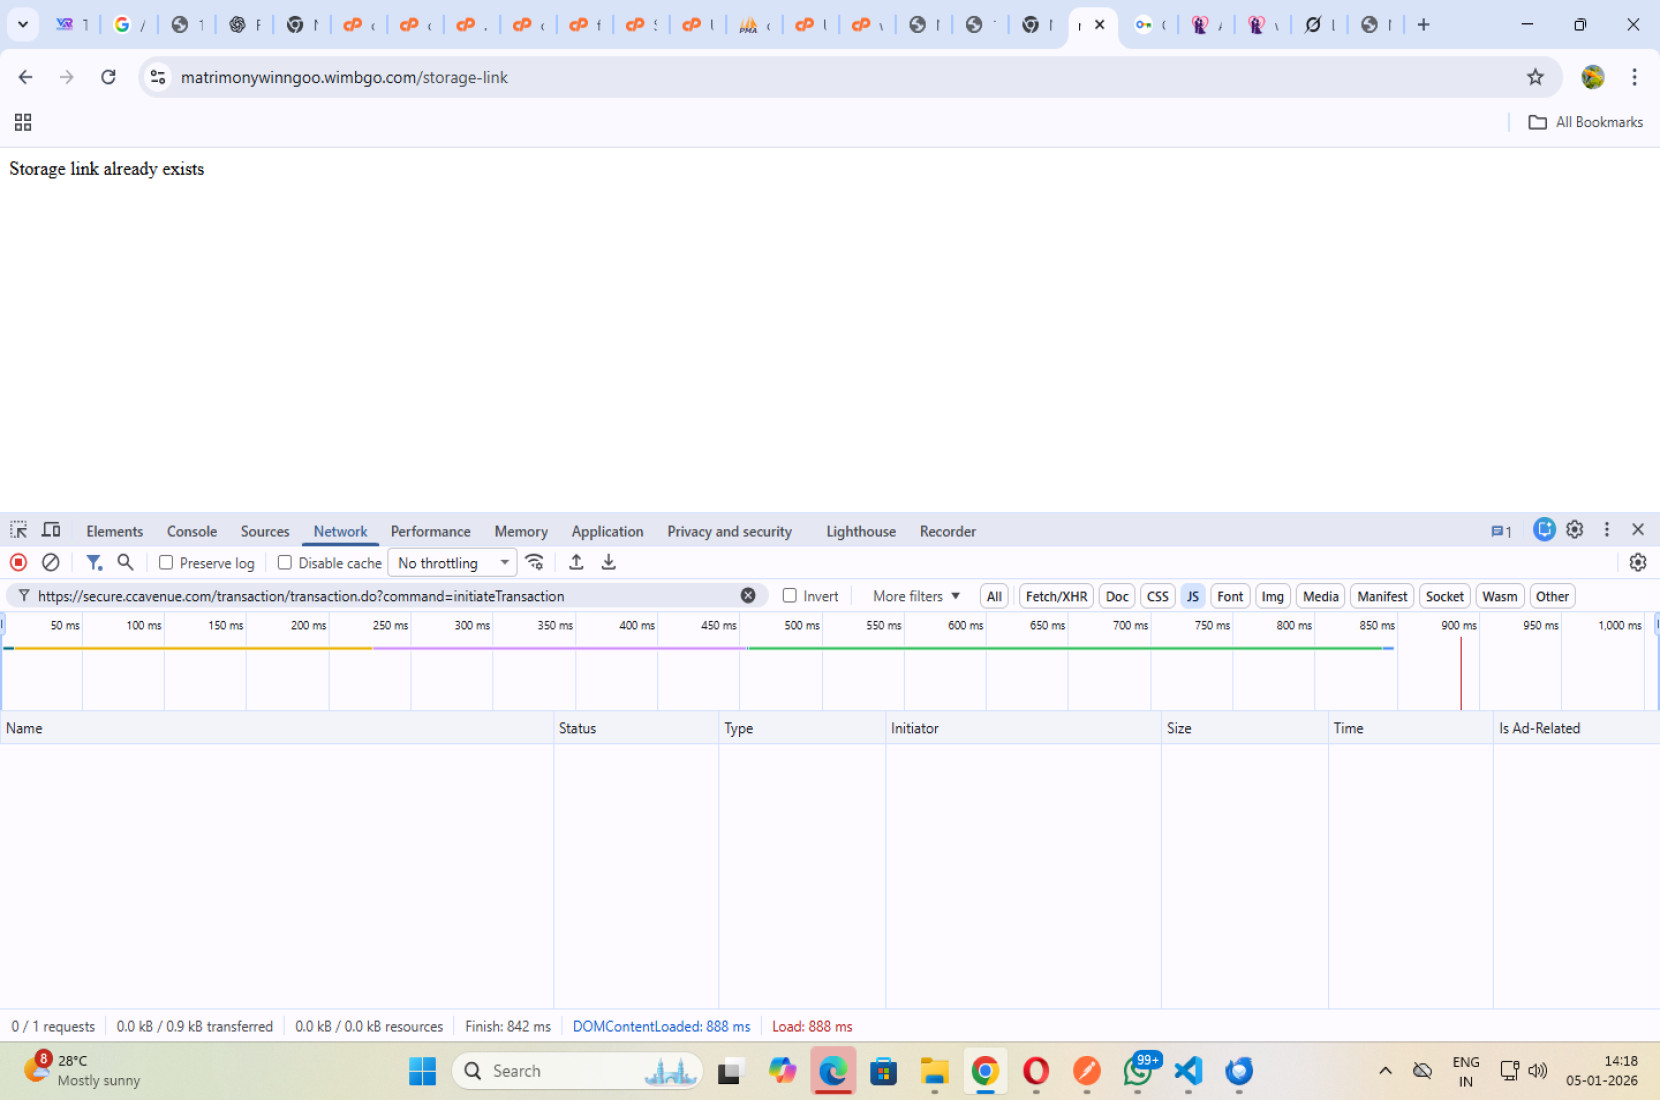
Task: Filter requests by Fetch/XHR type
Action: coord(1056,597)
